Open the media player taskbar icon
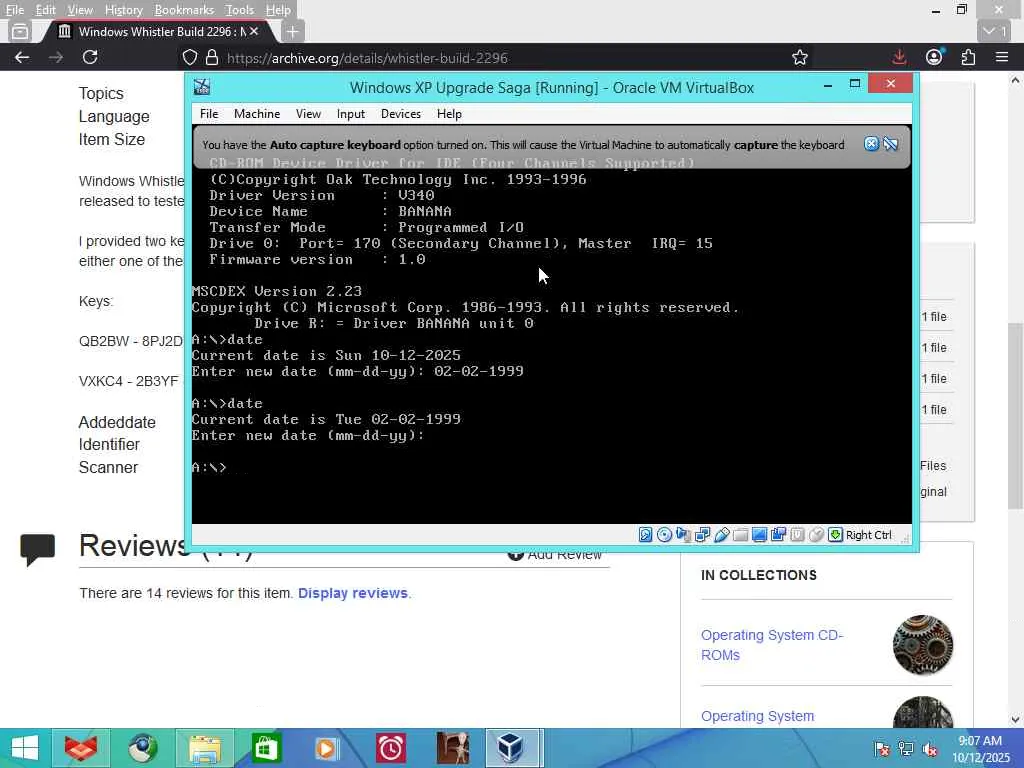Screen dimensions: 1024x768 [x=327, y=748]
